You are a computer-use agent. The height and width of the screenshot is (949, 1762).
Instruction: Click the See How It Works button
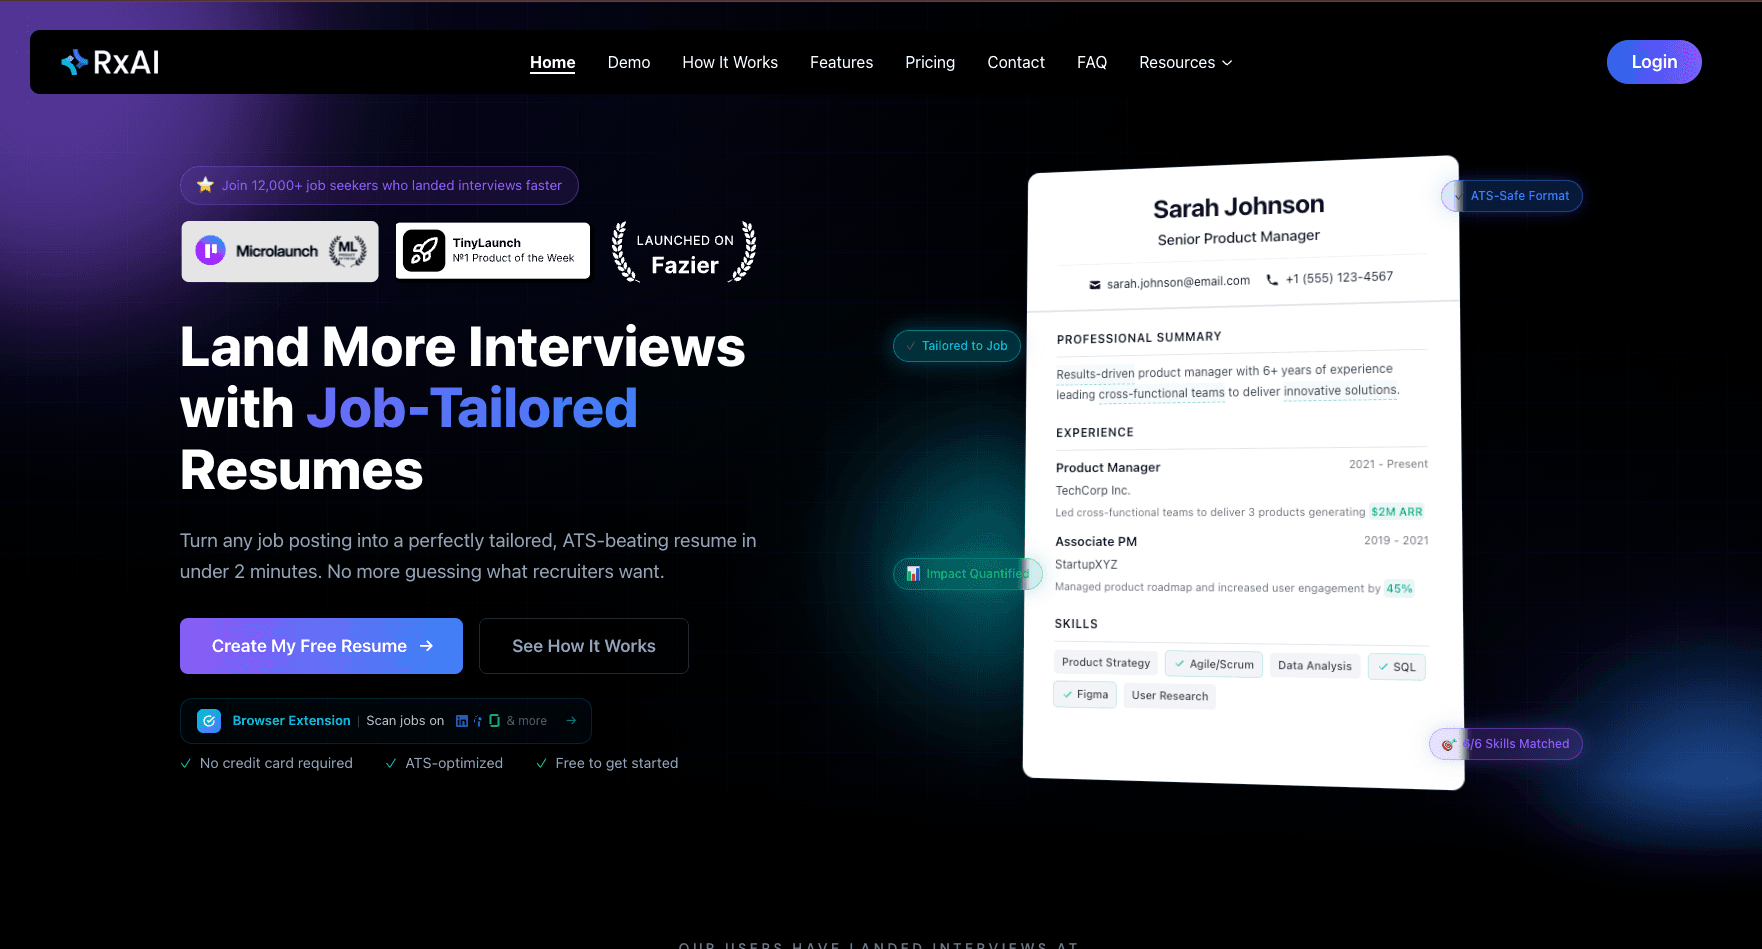click(584, 646)
